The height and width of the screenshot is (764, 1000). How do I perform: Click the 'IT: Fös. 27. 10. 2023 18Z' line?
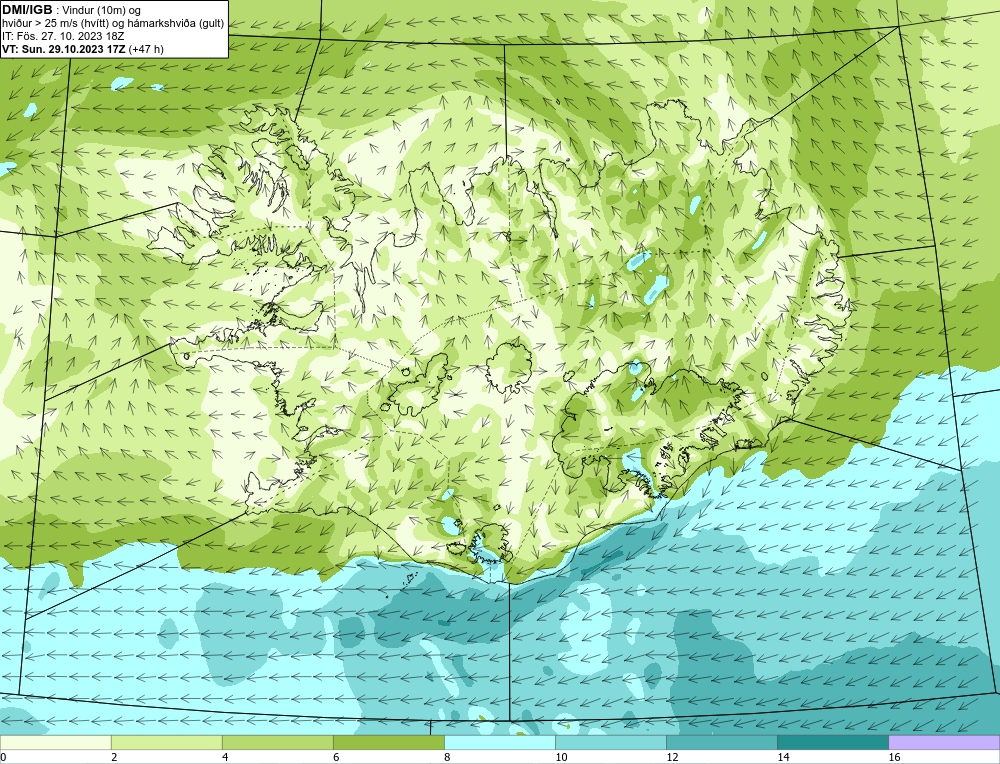(x=63, y=36)
